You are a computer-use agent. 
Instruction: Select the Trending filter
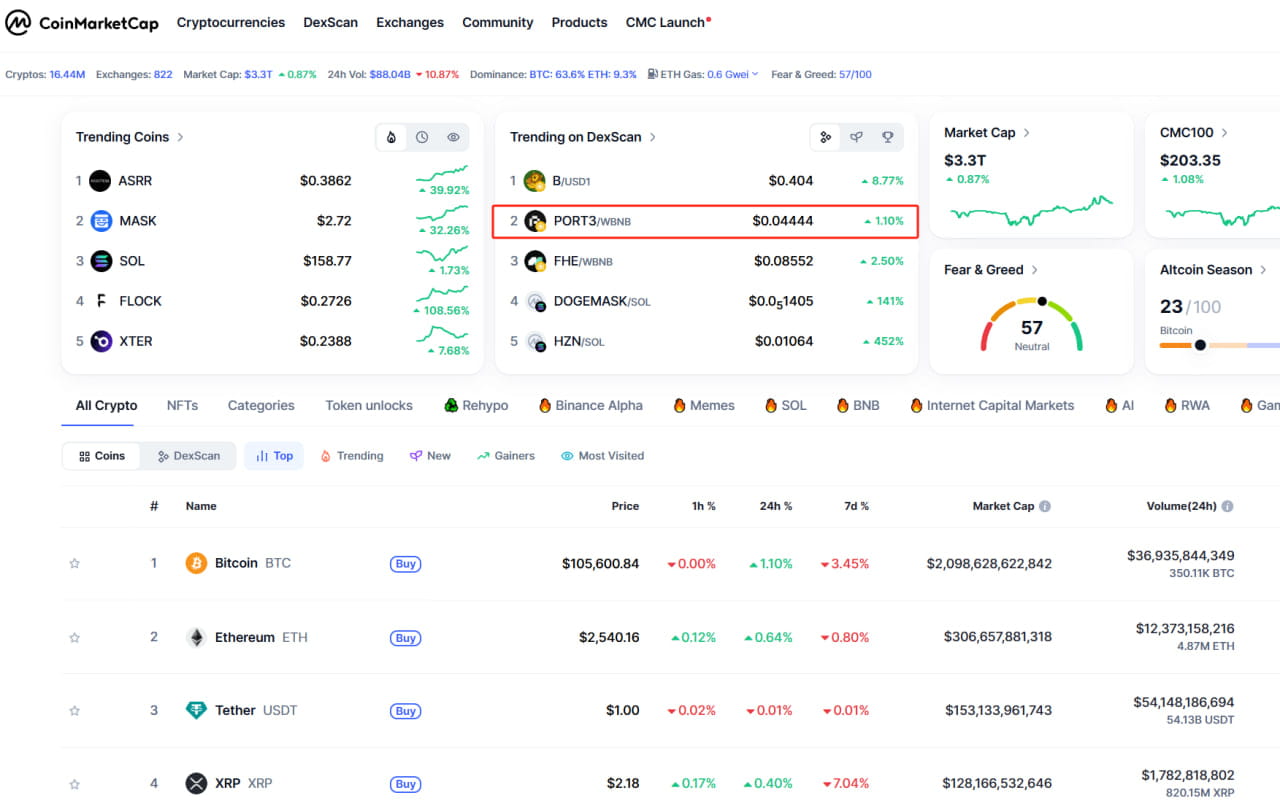coord(352,456)
